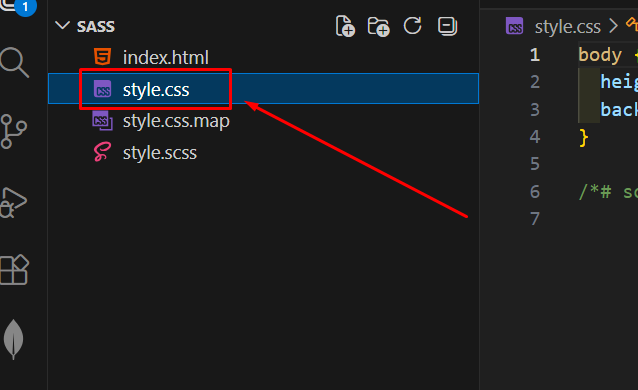Refresh the Explorer file list
The image size is (638, 390).
[412, 26]
